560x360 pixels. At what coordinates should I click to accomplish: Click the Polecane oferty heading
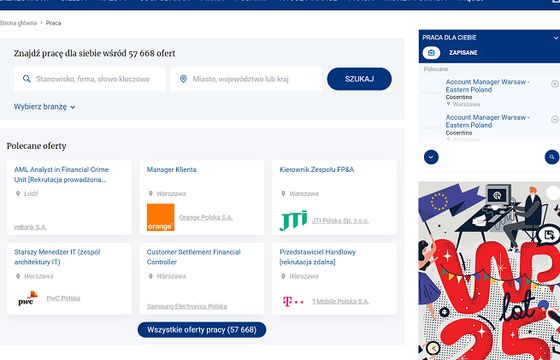(x=36, y=146)
